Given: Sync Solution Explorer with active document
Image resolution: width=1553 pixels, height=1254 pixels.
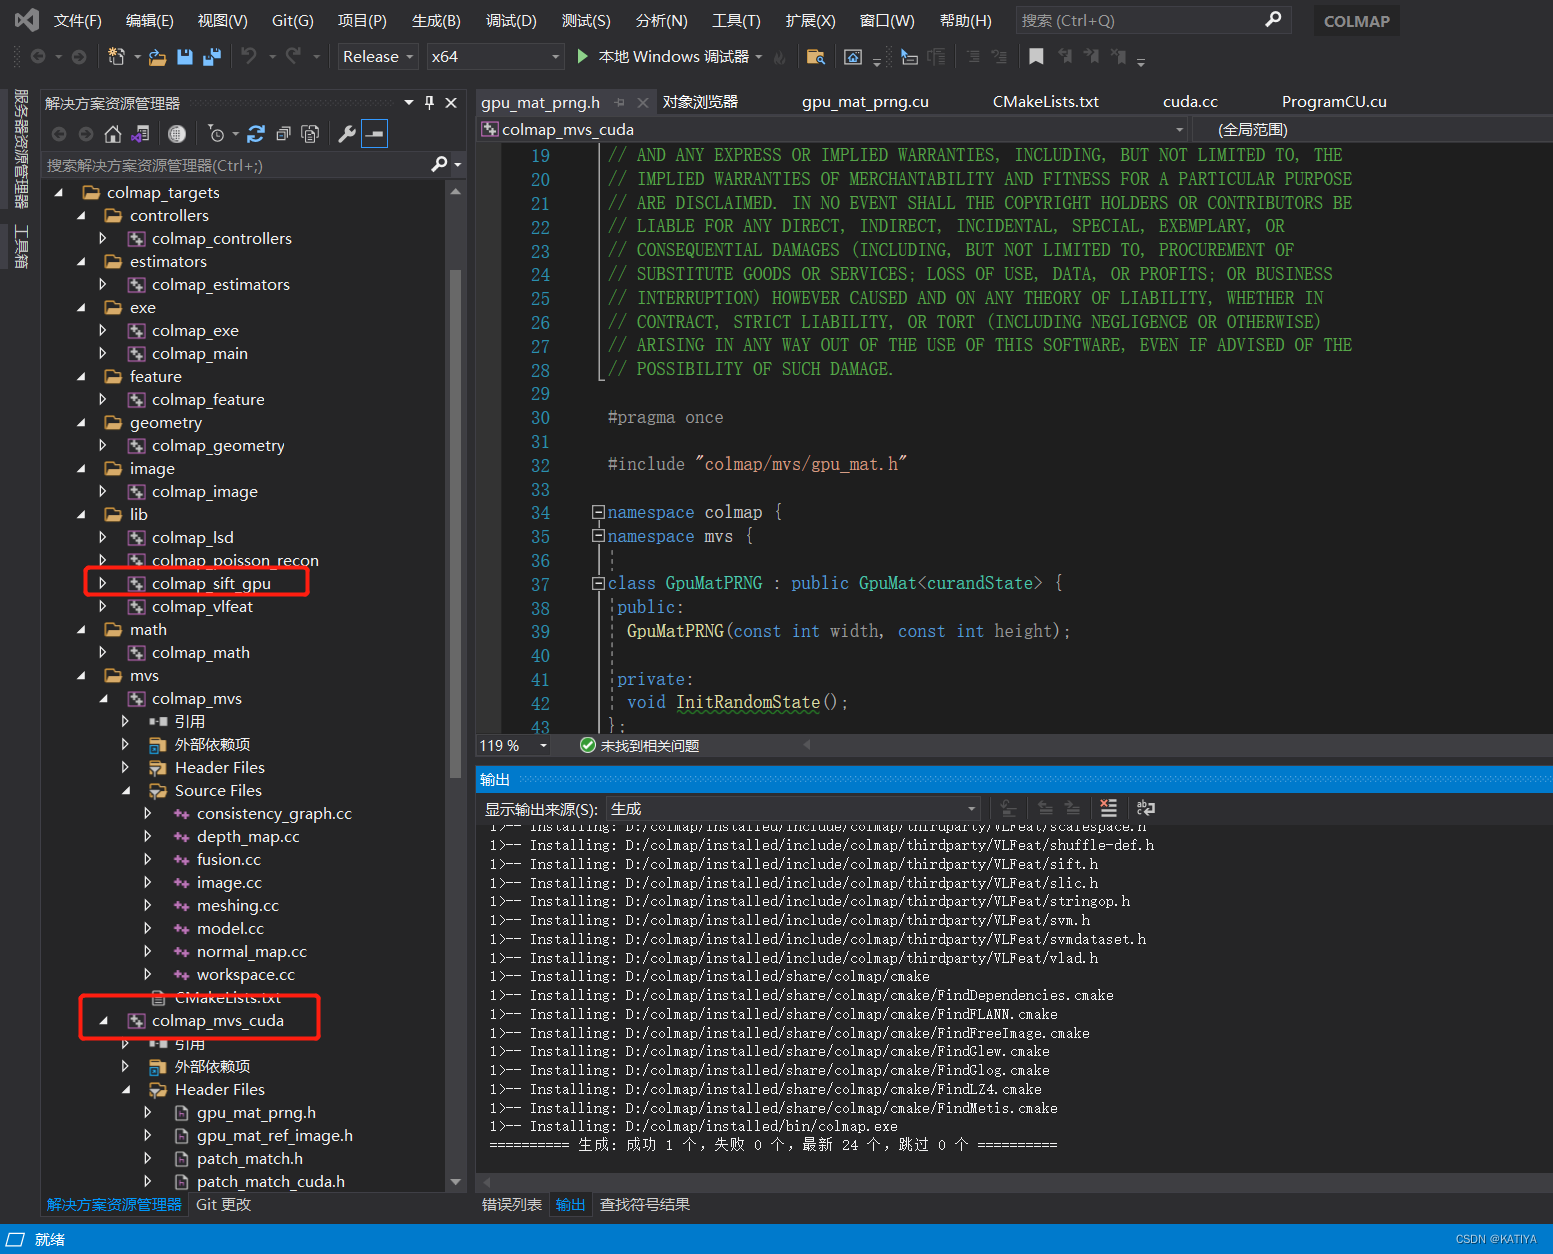Looking at the screenshot, I should (x=138, y=133).
